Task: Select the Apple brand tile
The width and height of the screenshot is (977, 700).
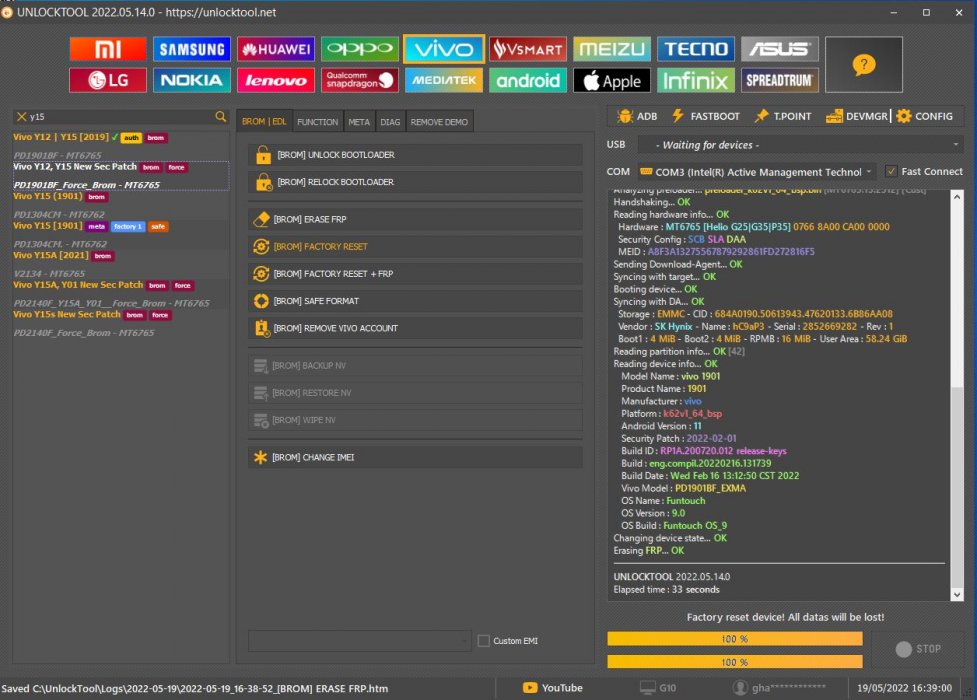Action: pos(611,80)
